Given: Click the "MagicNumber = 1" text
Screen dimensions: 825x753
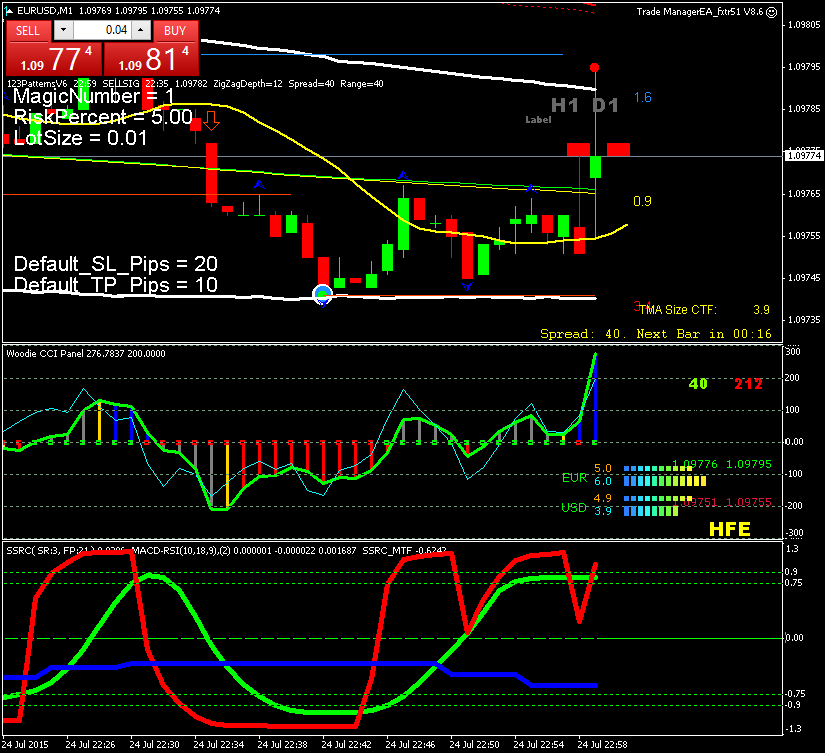Looking at the screenshot, I should click(x=93, y=96).
